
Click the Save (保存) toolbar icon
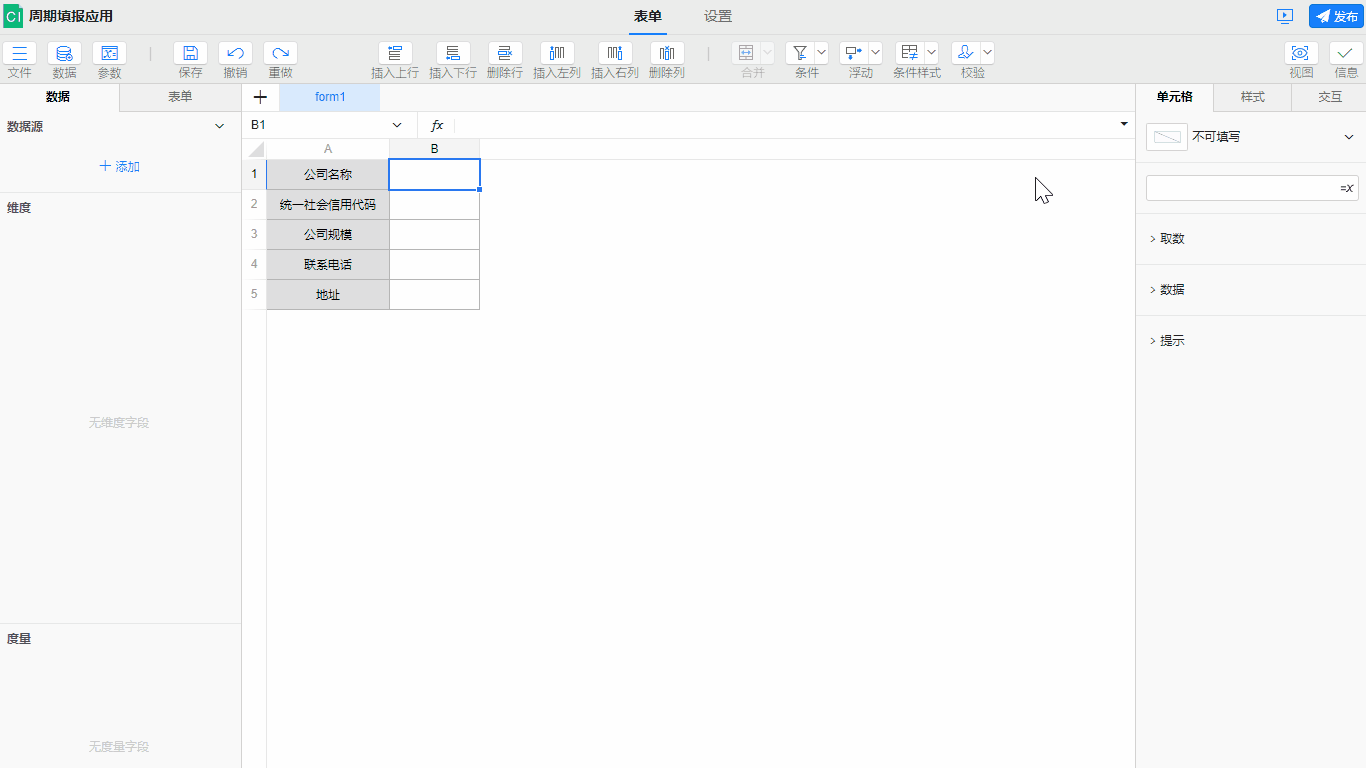190,54
